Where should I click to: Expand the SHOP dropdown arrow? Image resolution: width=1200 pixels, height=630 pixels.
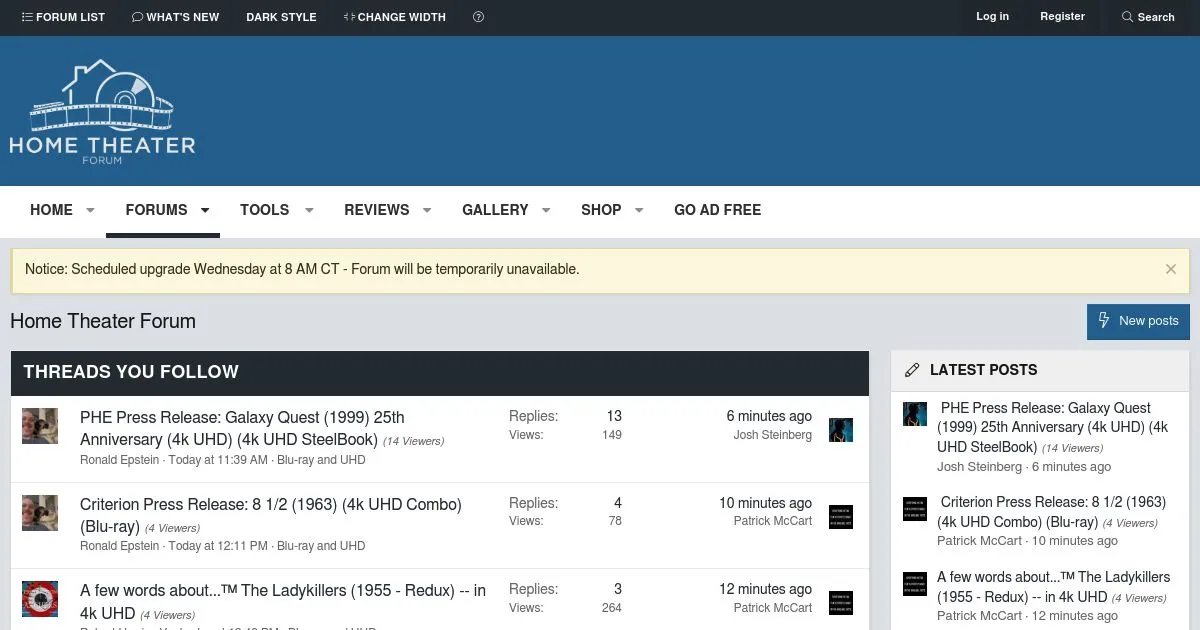pos(639,210)
